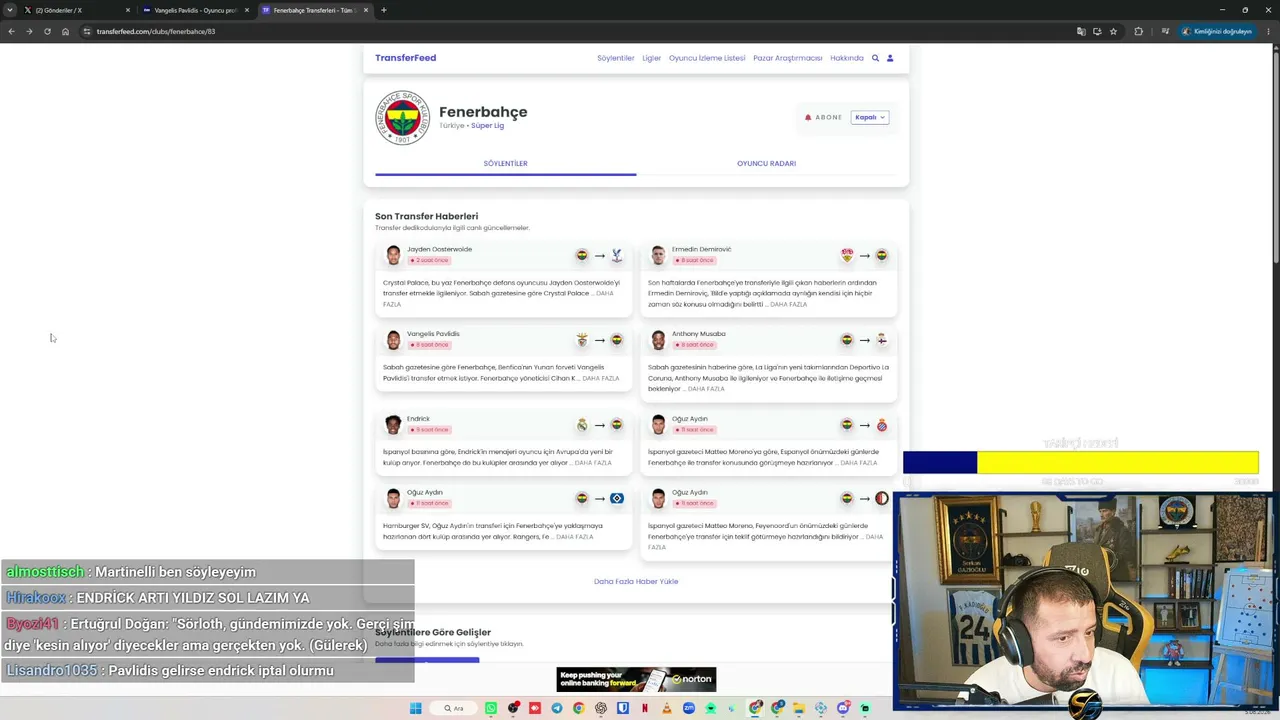This screenshot has width=1280, height=720.
Task: Click the Norton online banking ad banner
Action: coord(636,679)
